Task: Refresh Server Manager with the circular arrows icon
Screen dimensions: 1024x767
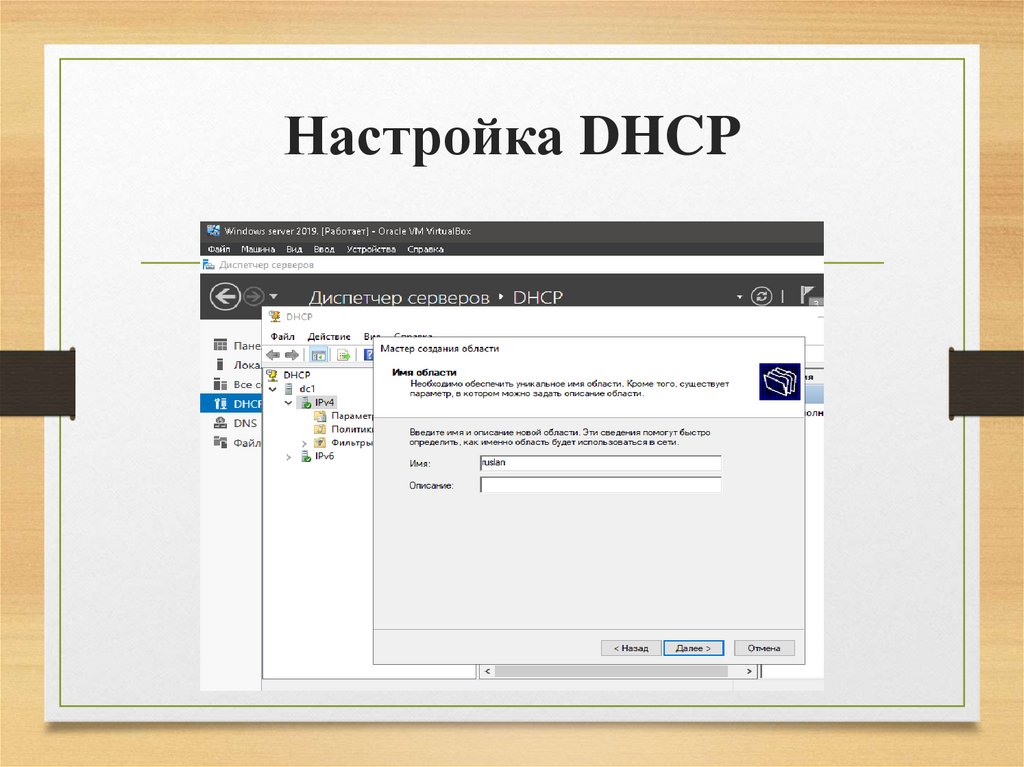Action: [x=761, y=296]
